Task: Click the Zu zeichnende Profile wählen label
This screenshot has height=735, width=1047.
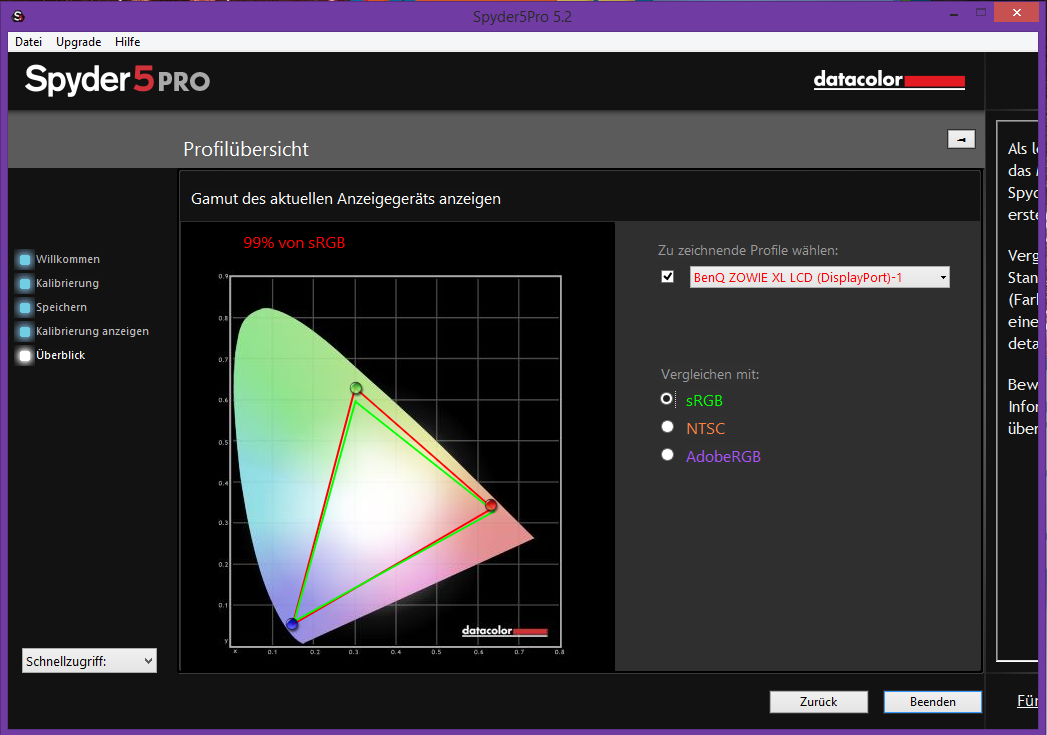Action: 748,250
